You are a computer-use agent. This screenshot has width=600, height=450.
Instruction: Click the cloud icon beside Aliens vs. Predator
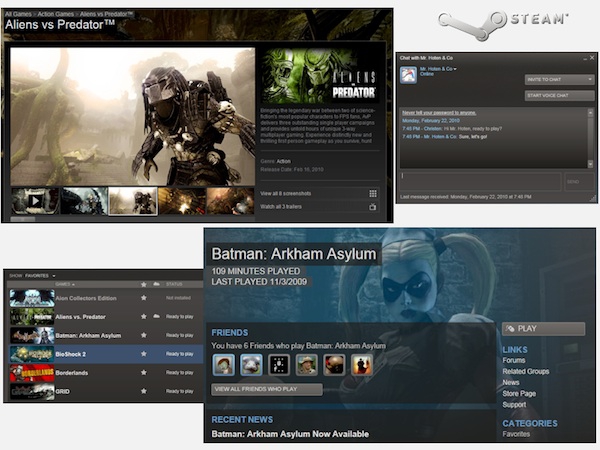point(156,316)
